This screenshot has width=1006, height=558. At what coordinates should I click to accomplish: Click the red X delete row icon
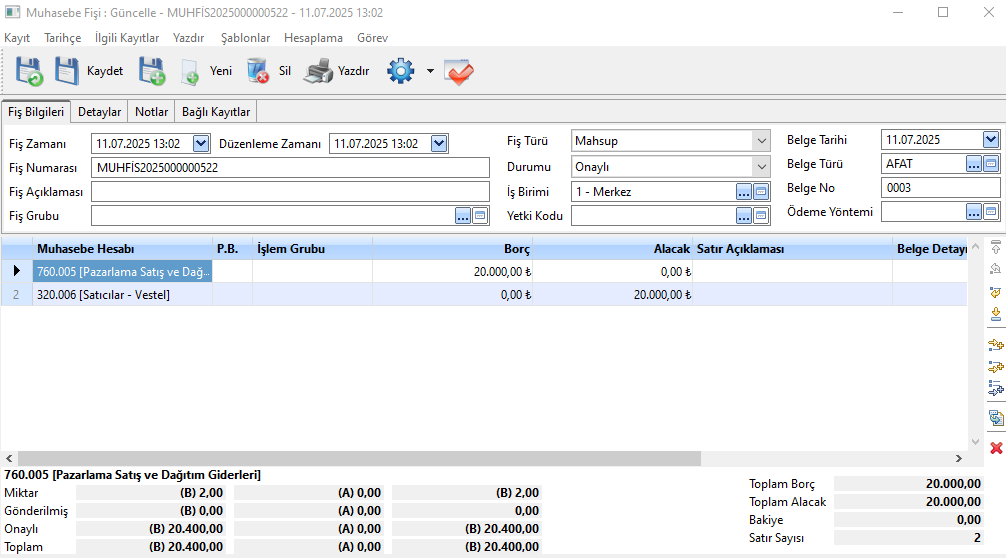click(995, 448)
